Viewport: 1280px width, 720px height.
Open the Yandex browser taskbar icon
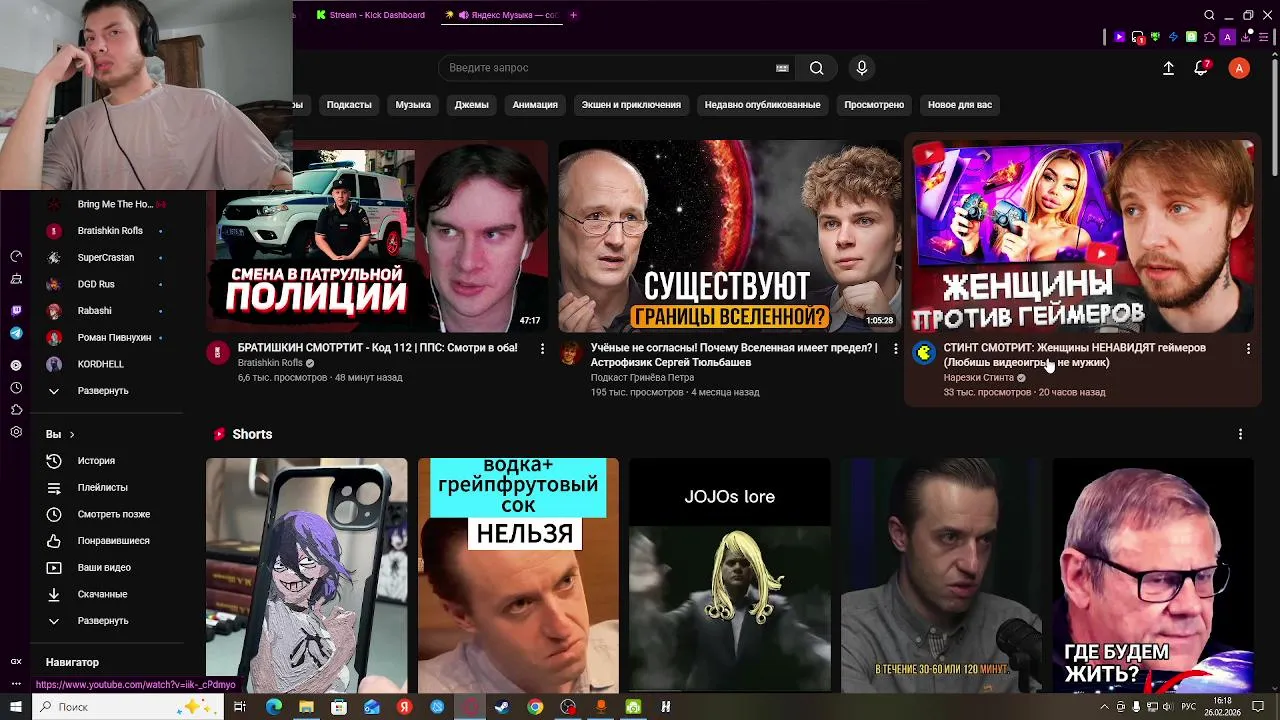404,707
